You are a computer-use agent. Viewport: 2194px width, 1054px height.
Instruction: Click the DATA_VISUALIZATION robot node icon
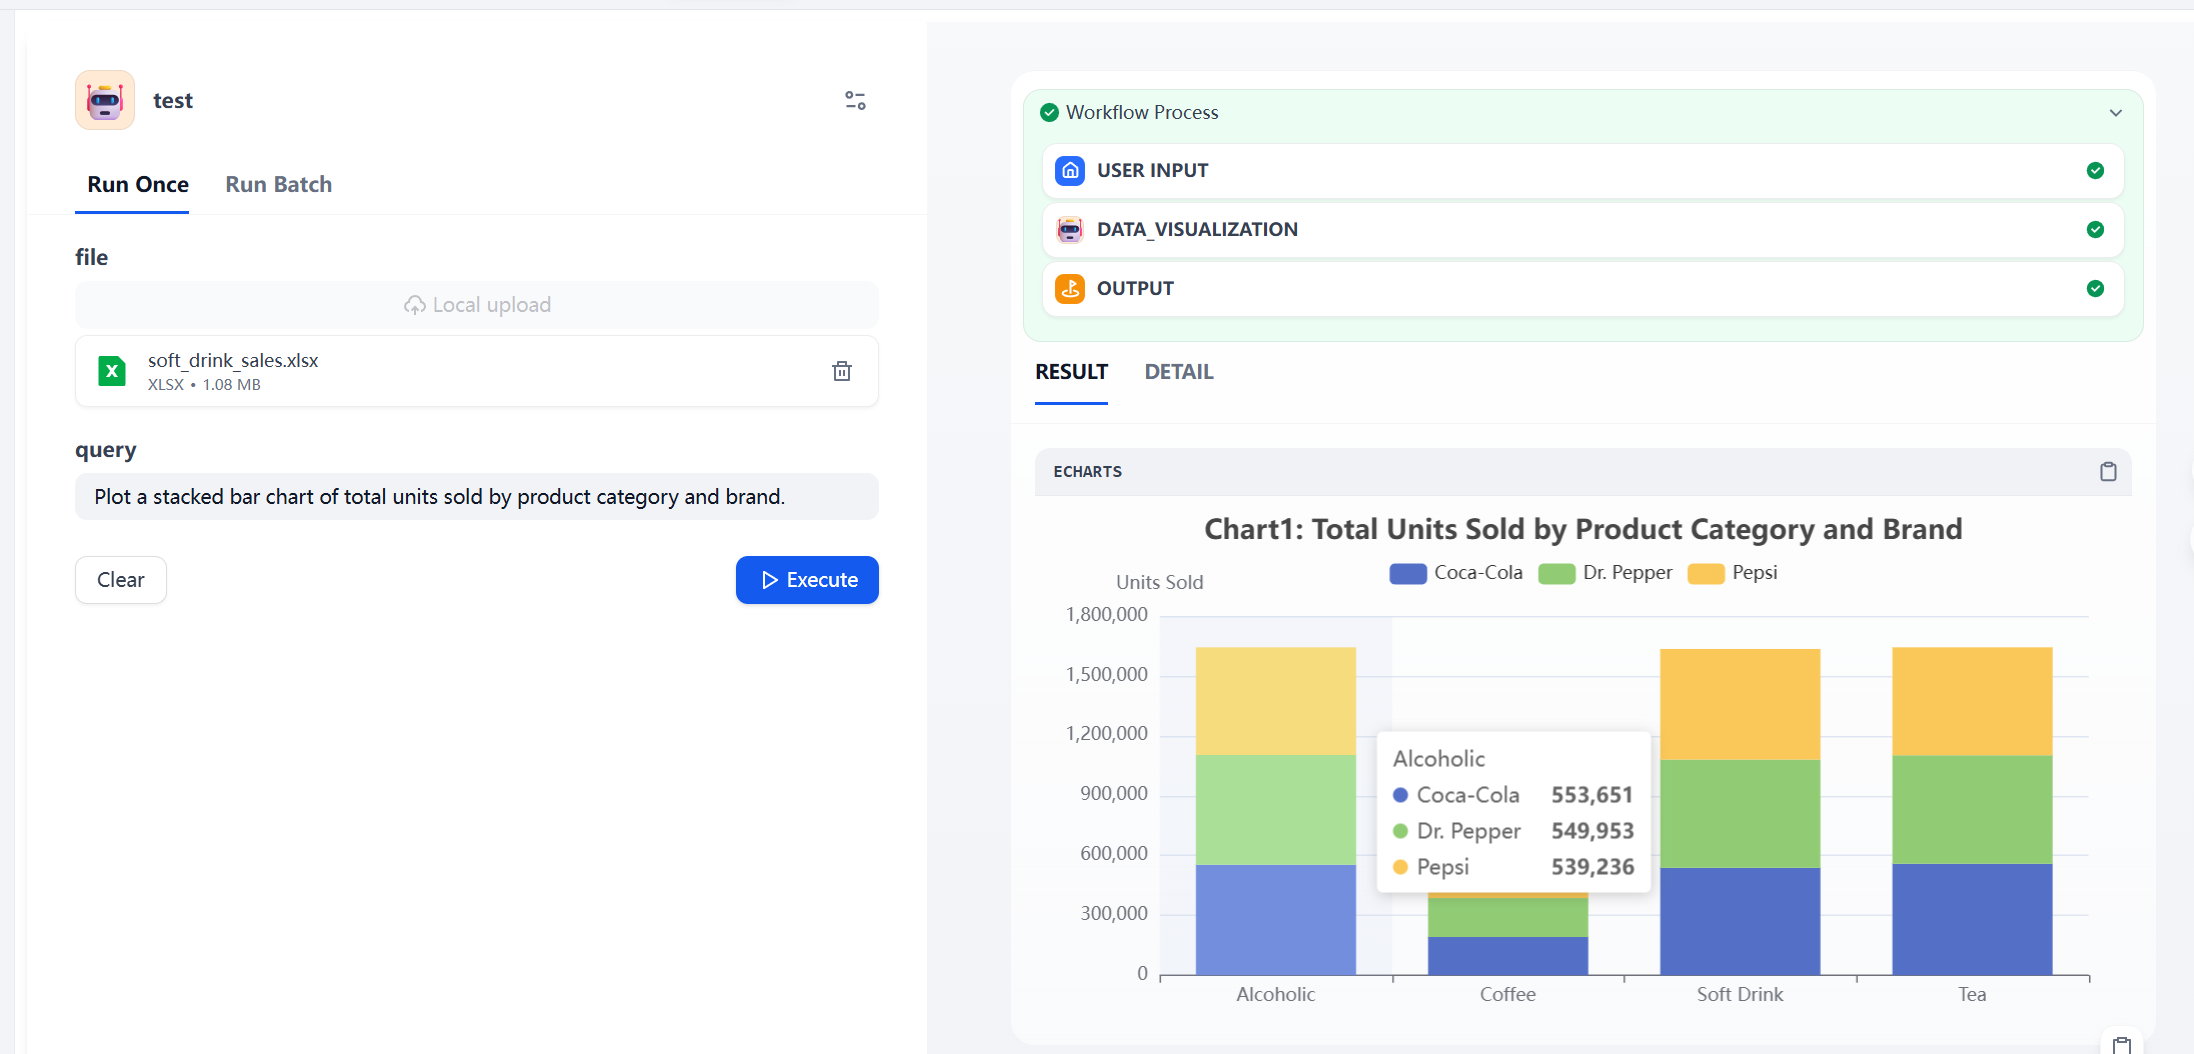pos(1070,230)
